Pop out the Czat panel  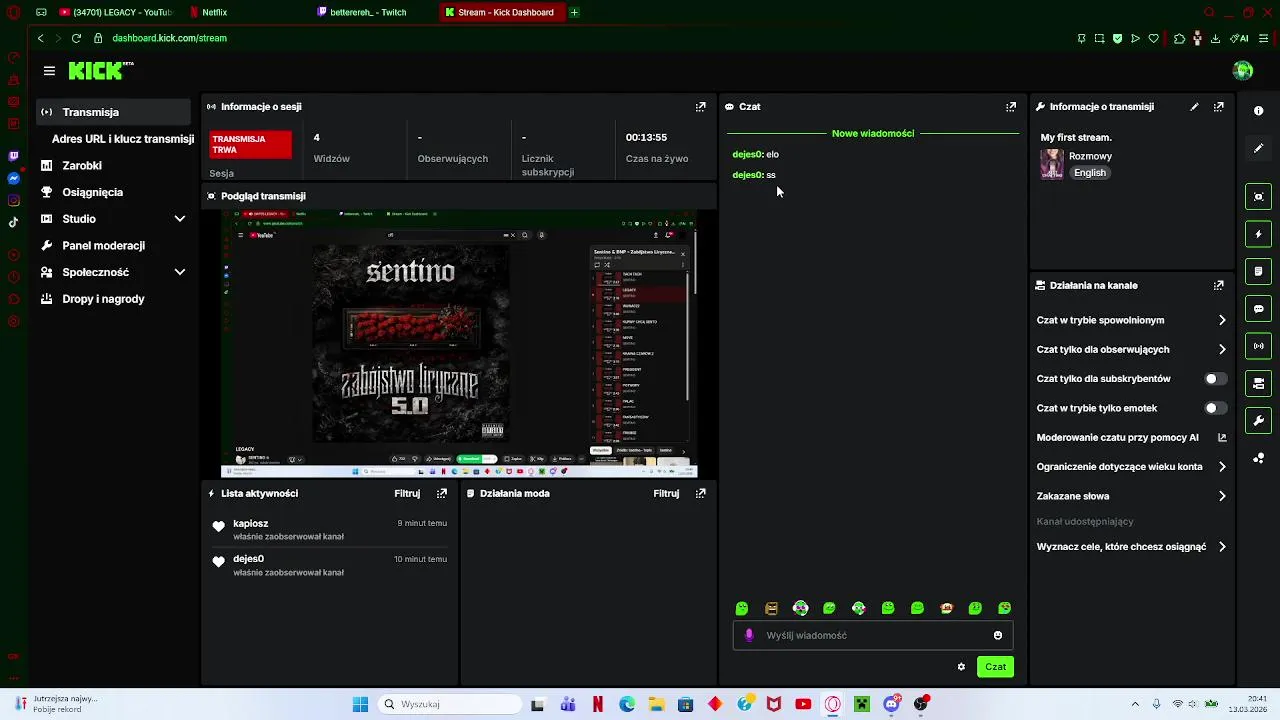click(1011, 106)
